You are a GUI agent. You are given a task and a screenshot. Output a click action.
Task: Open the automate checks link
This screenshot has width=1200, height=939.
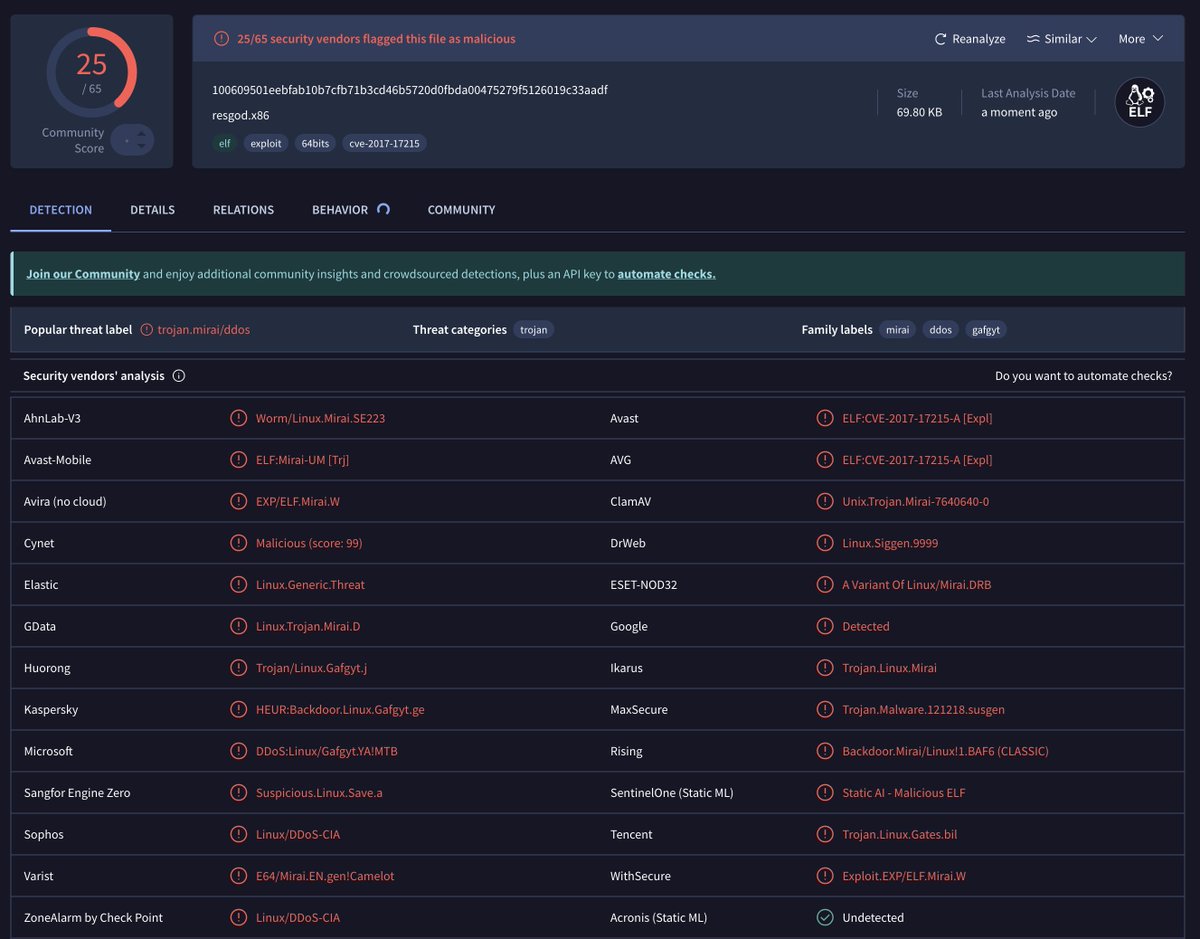click(x=666, y=274)
